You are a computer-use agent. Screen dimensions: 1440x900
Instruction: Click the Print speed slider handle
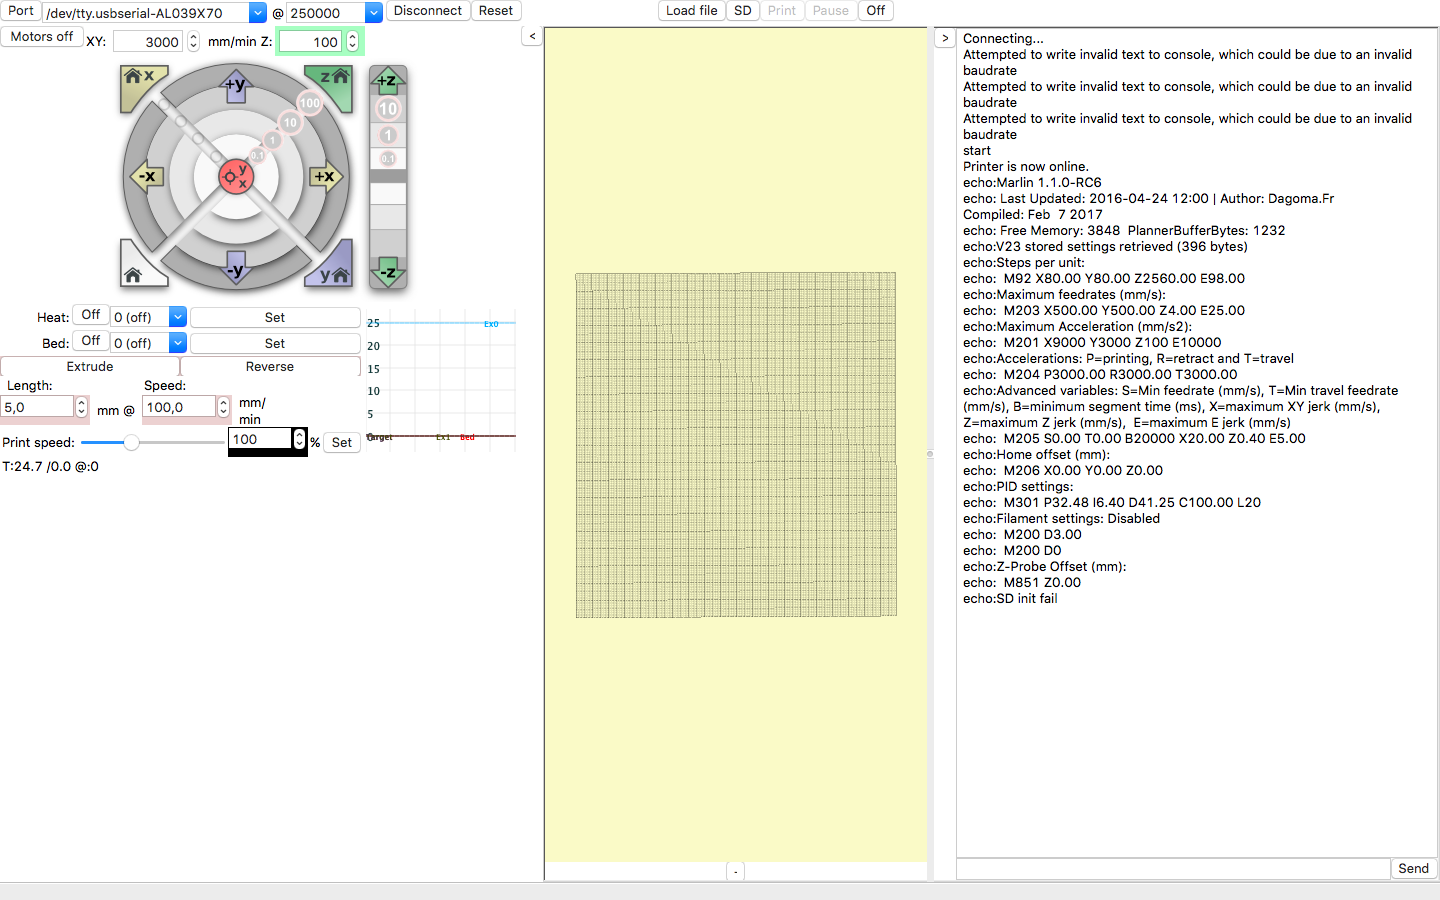tap(131, 442)
